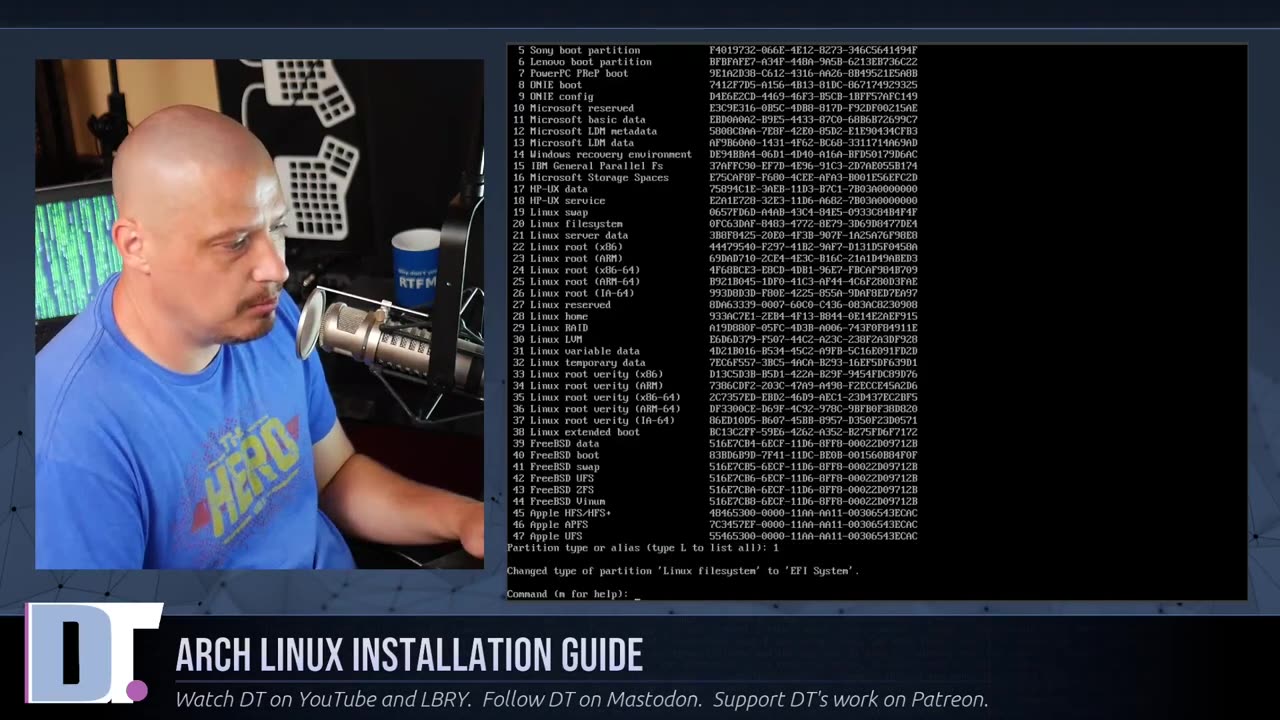Select row 21 'Linux server data'
Image resolution: width=1280 pixels, height=720 pixels.
(x=715, y=235)
